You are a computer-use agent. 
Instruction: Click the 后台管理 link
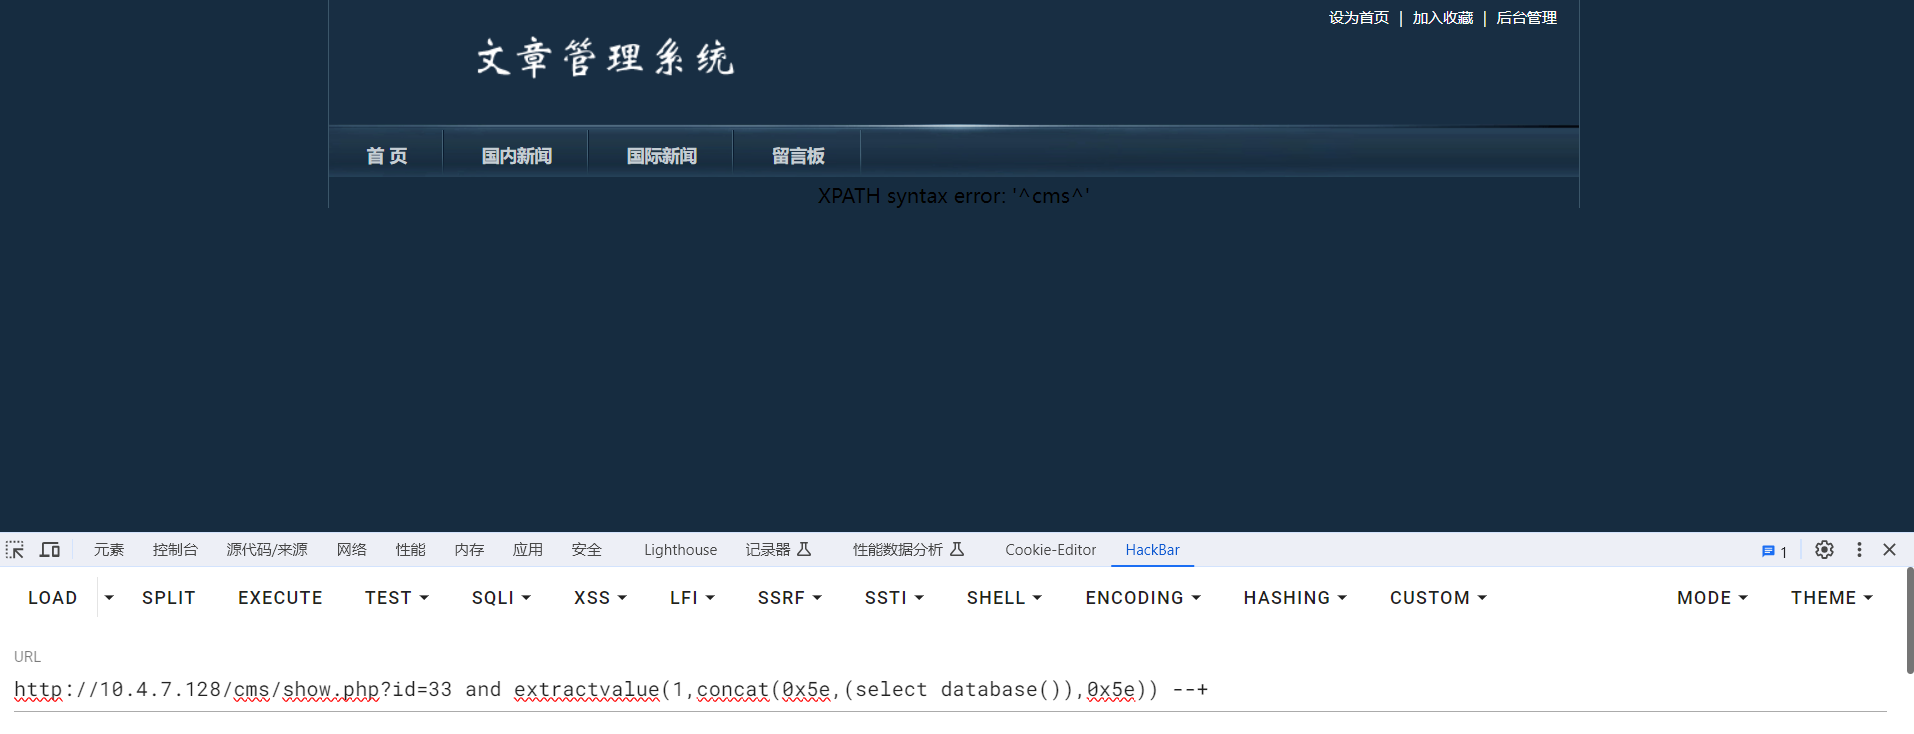point(1526,18)
